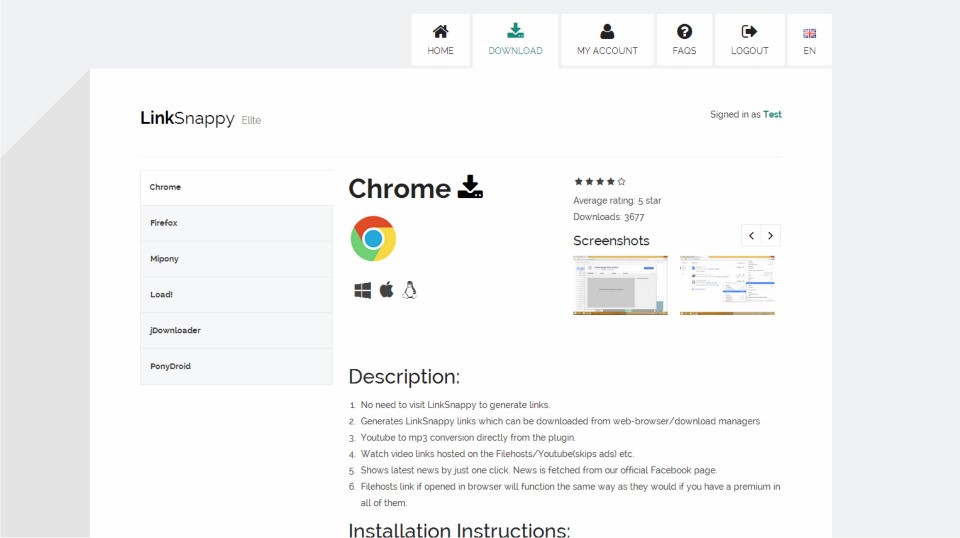The width and height of the screenshot is (960, 538).
Task: Click the Linux penguin icon
Action: [409, 290]
